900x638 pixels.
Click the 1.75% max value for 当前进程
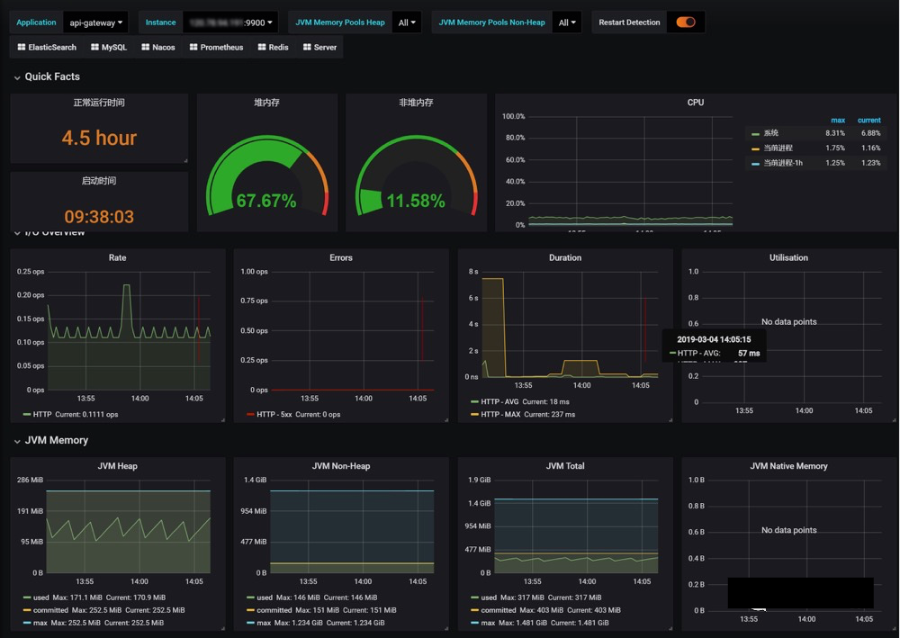(835, 148)
